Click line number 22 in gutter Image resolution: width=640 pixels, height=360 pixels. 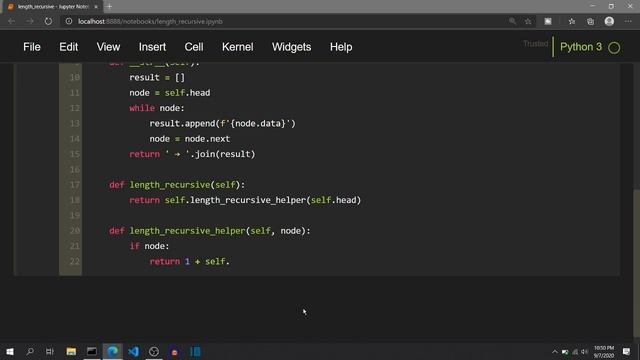point(75,262)
